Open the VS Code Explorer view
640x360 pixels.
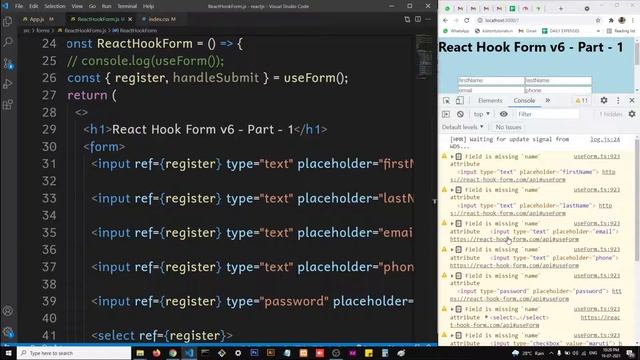tap(7, 22)
